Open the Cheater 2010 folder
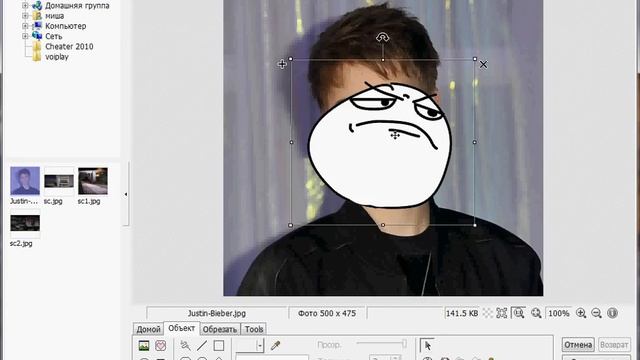 [69, 47]
